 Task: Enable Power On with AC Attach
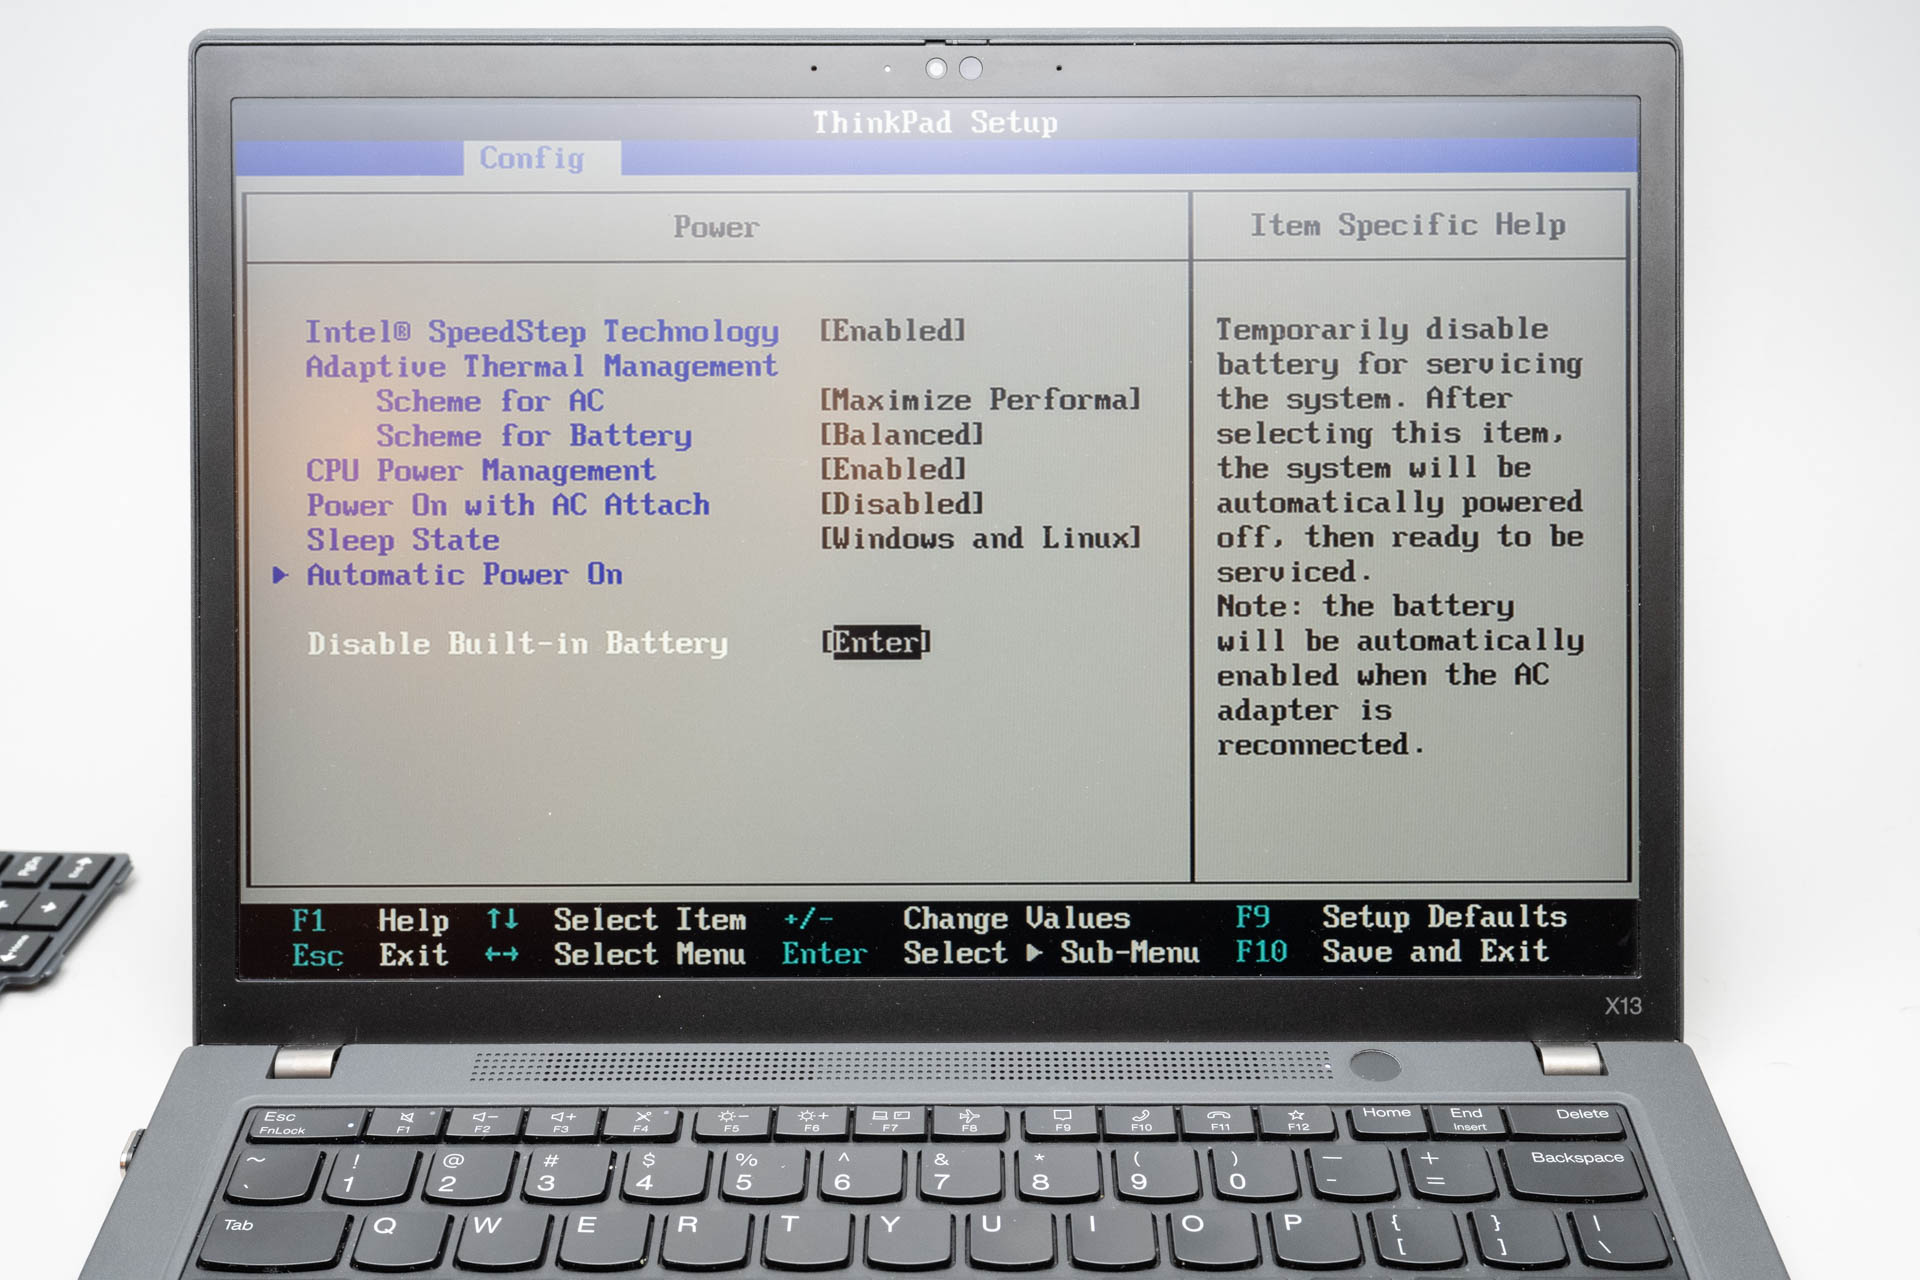point(901,504)
